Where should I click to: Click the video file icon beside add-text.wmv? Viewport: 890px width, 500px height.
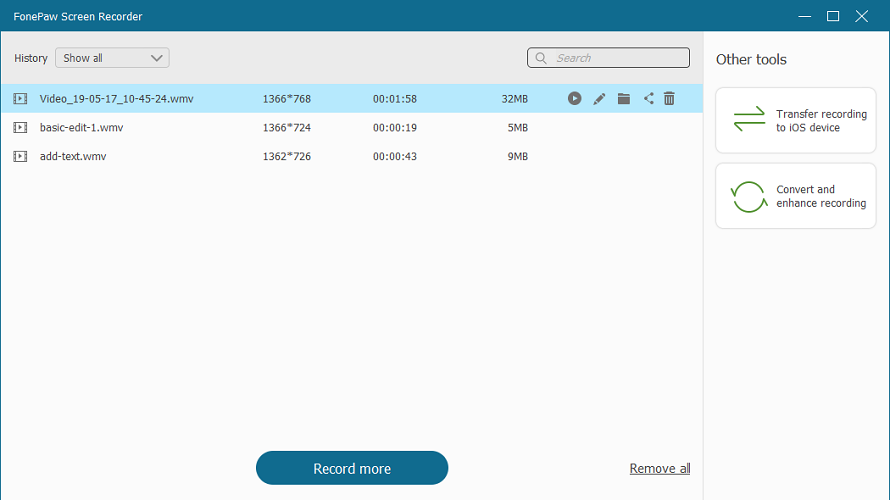pyautogui.click(x=20, y=156)
